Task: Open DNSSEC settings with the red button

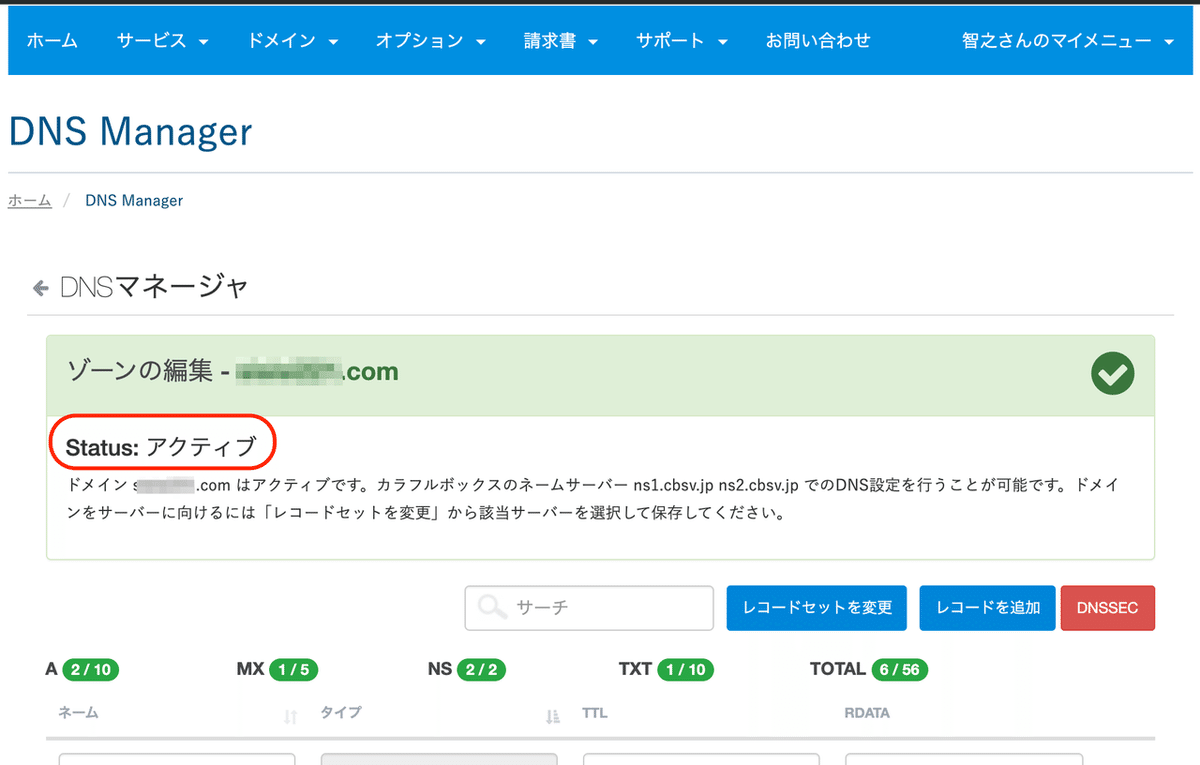Action: click(1108, 607)
